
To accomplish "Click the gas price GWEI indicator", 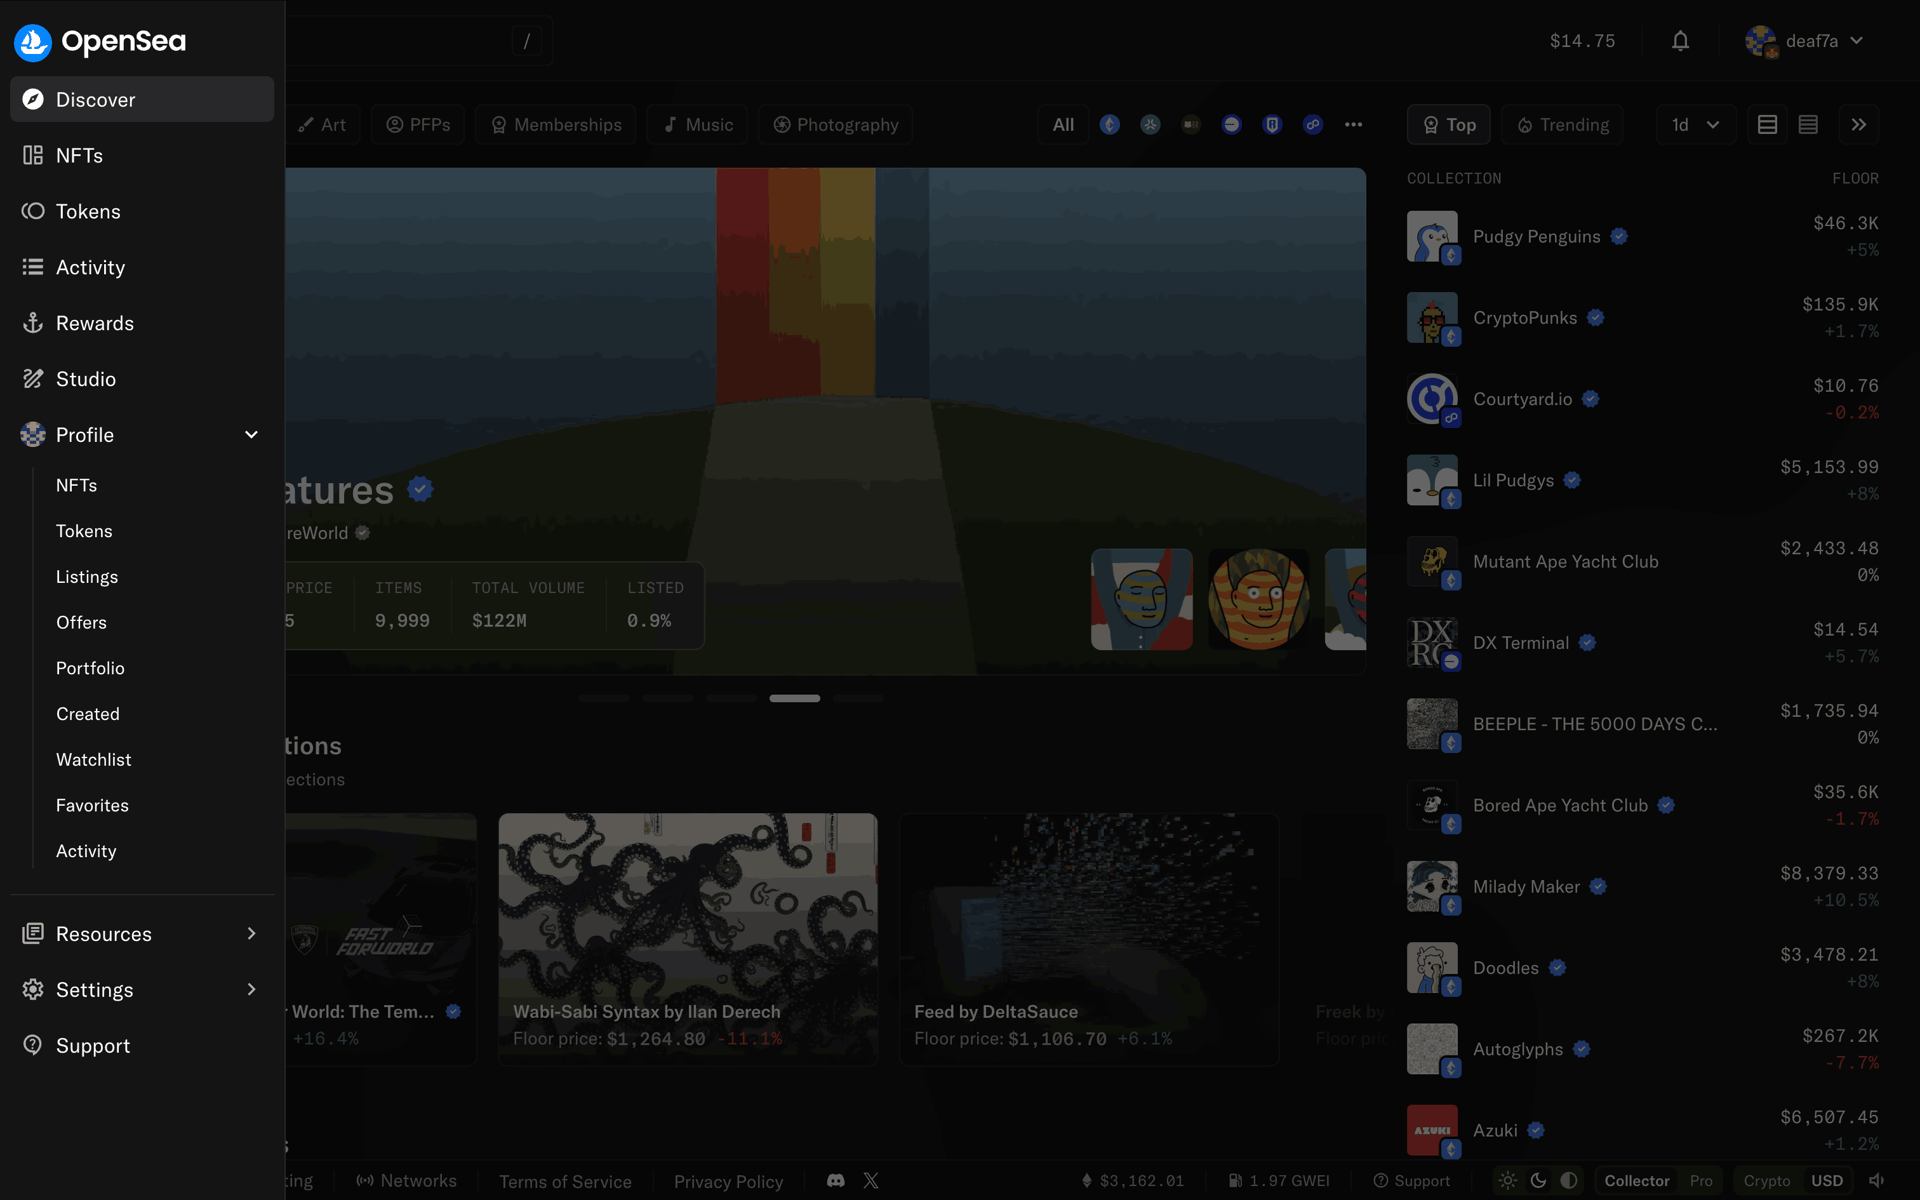I will pyautogui.click(x=1279, y=1181).
